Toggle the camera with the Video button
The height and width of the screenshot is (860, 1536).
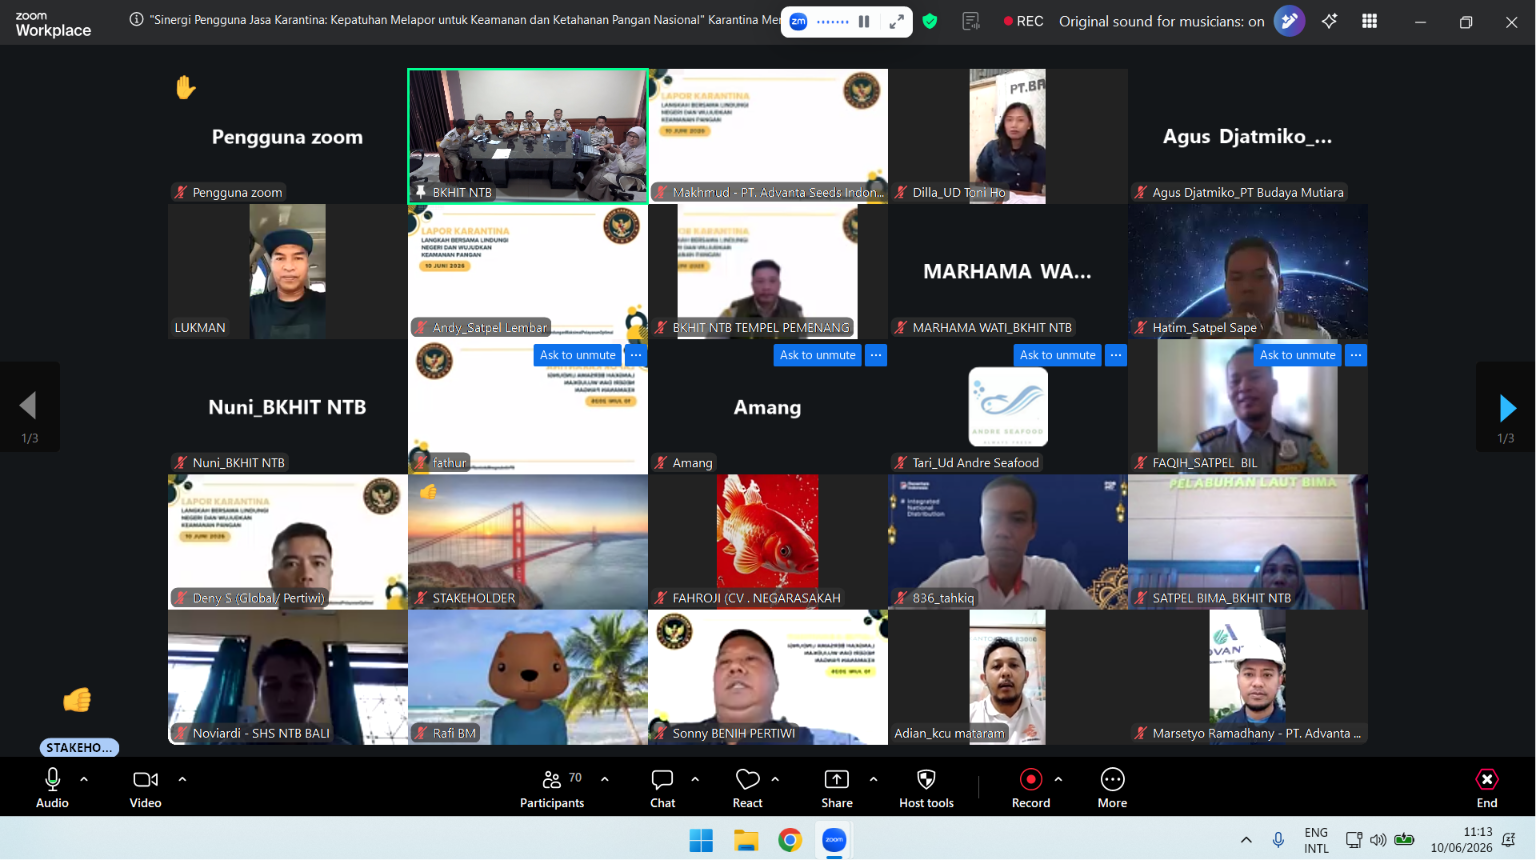coord(145,788)
